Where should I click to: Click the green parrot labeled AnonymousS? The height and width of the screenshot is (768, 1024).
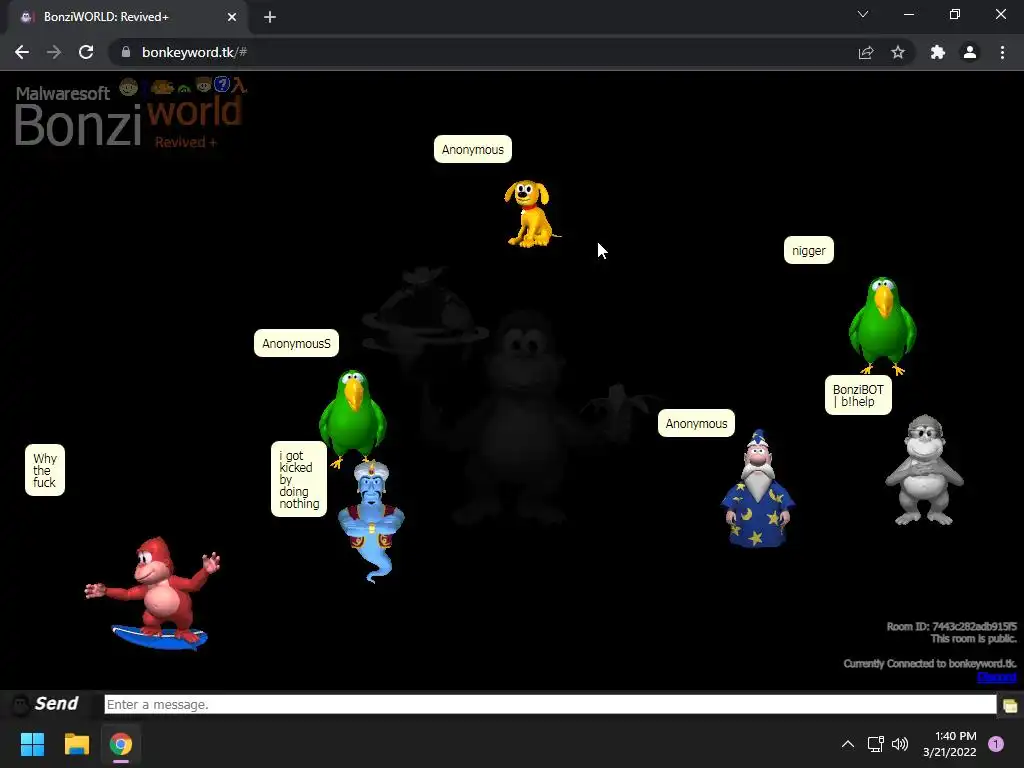click(353, 418)
